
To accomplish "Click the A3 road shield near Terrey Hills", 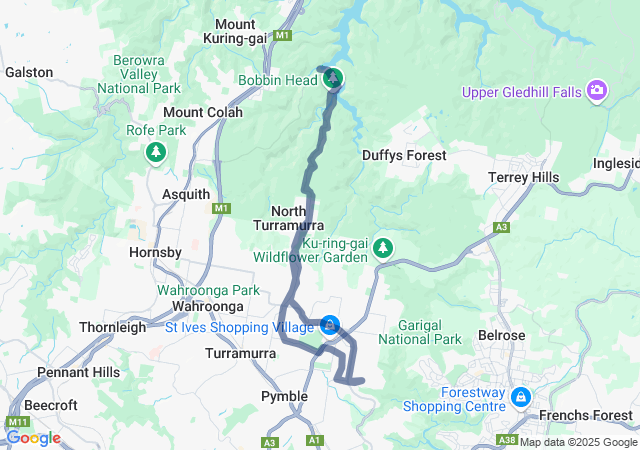I will pos(501,227).
